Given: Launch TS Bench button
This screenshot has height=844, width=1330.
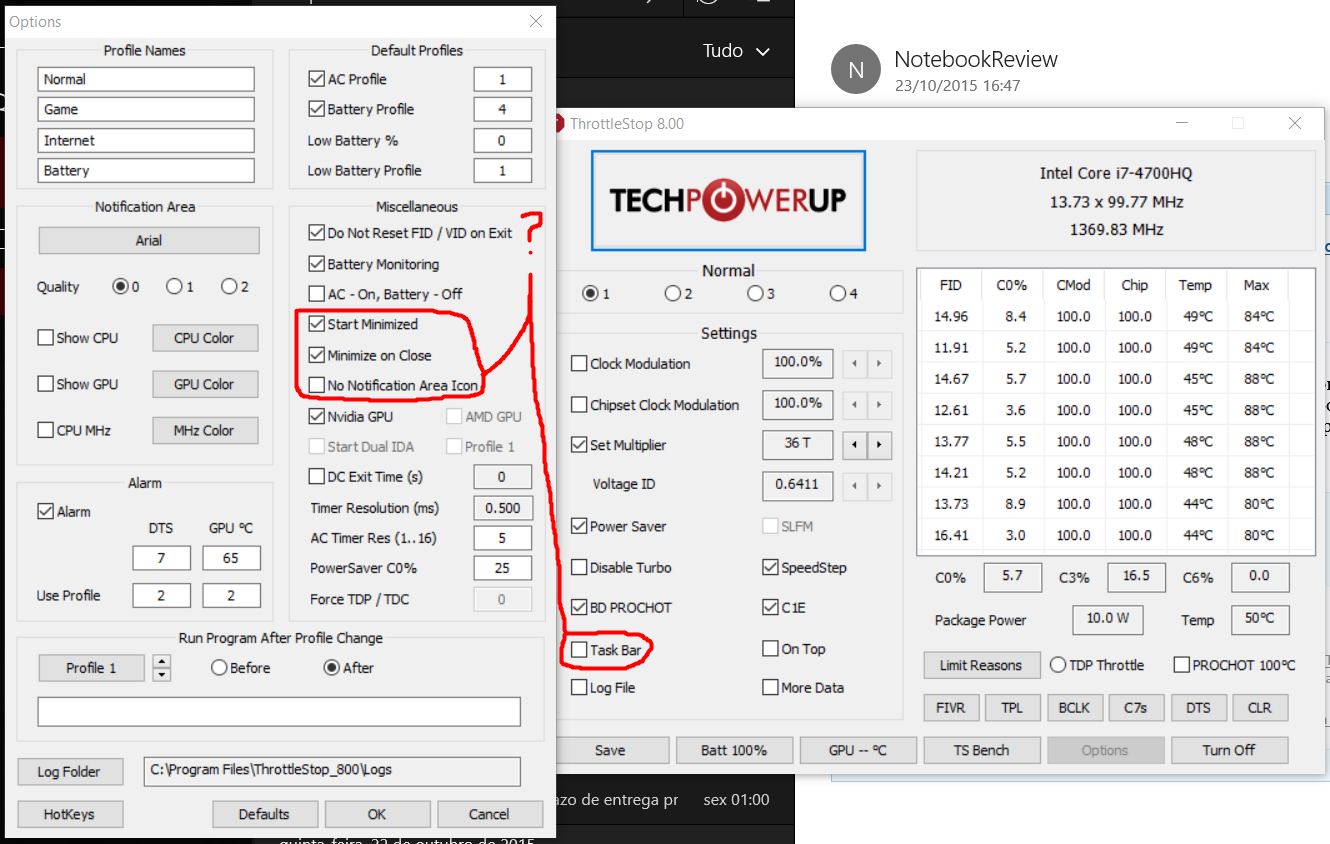Looking at the screenshot, I should click(981, 750).
